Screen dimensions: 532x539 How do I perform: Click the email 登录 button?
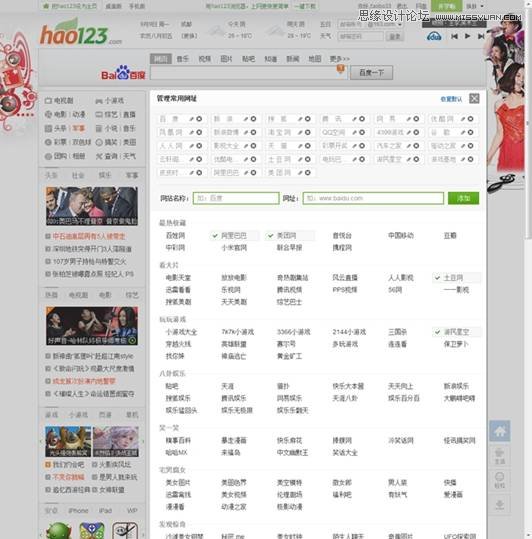(395, 36)
